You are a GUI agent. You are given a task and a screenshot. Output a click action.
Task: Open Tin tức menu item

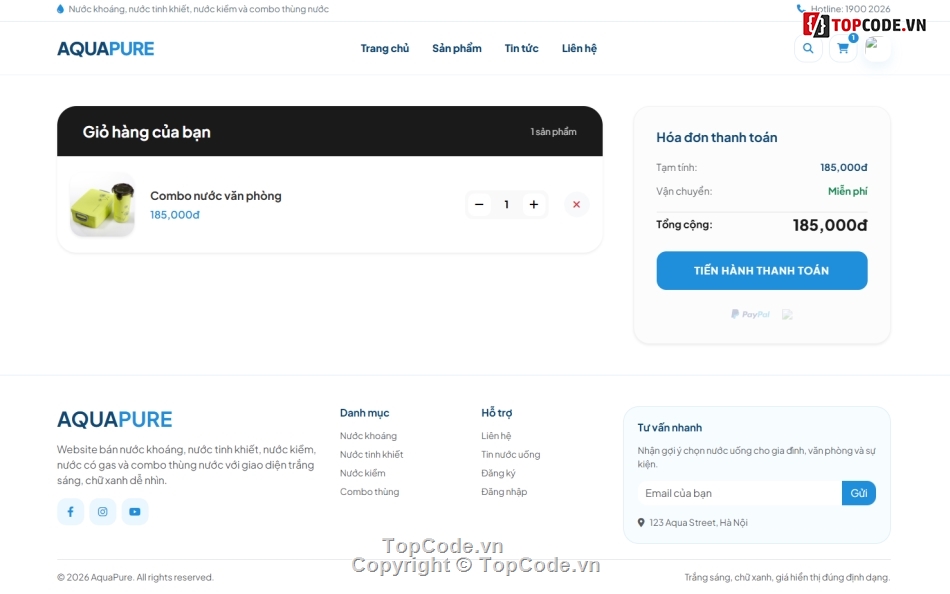(522, 48)
